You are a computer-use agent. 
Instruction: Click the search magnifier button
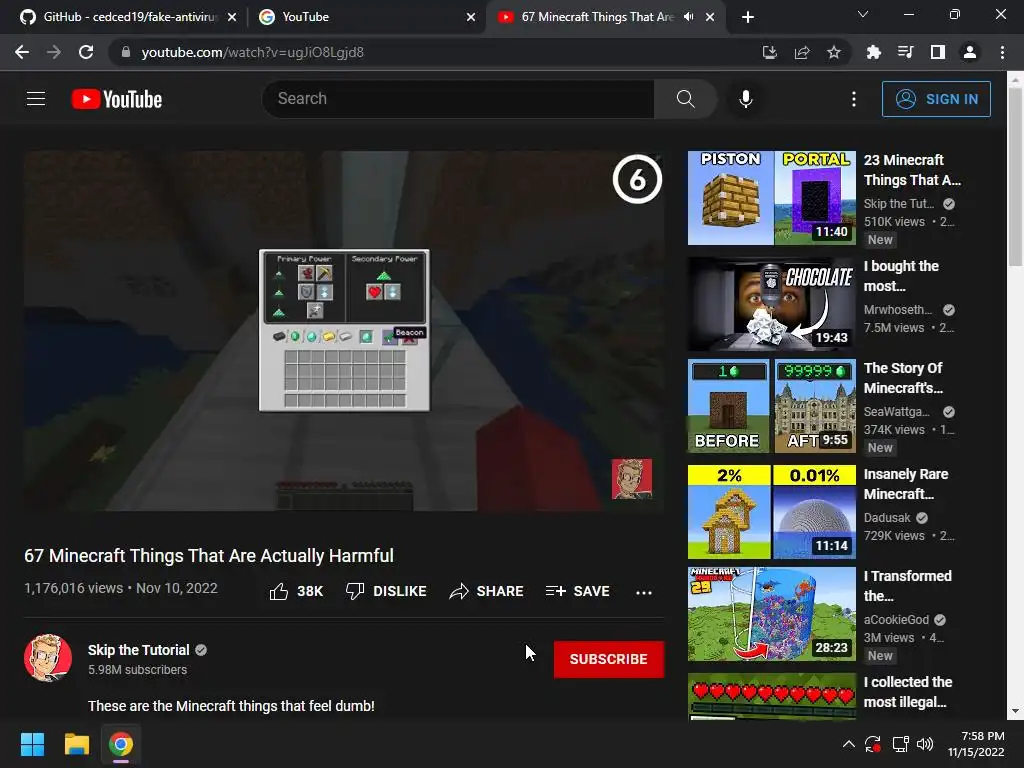click(x=685, y=99)
